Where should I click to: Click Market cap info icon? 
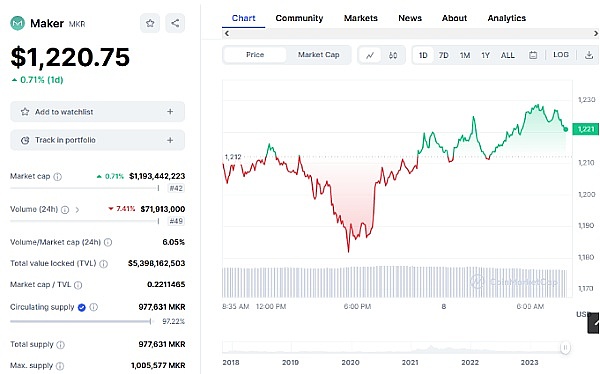coord(57,176)
